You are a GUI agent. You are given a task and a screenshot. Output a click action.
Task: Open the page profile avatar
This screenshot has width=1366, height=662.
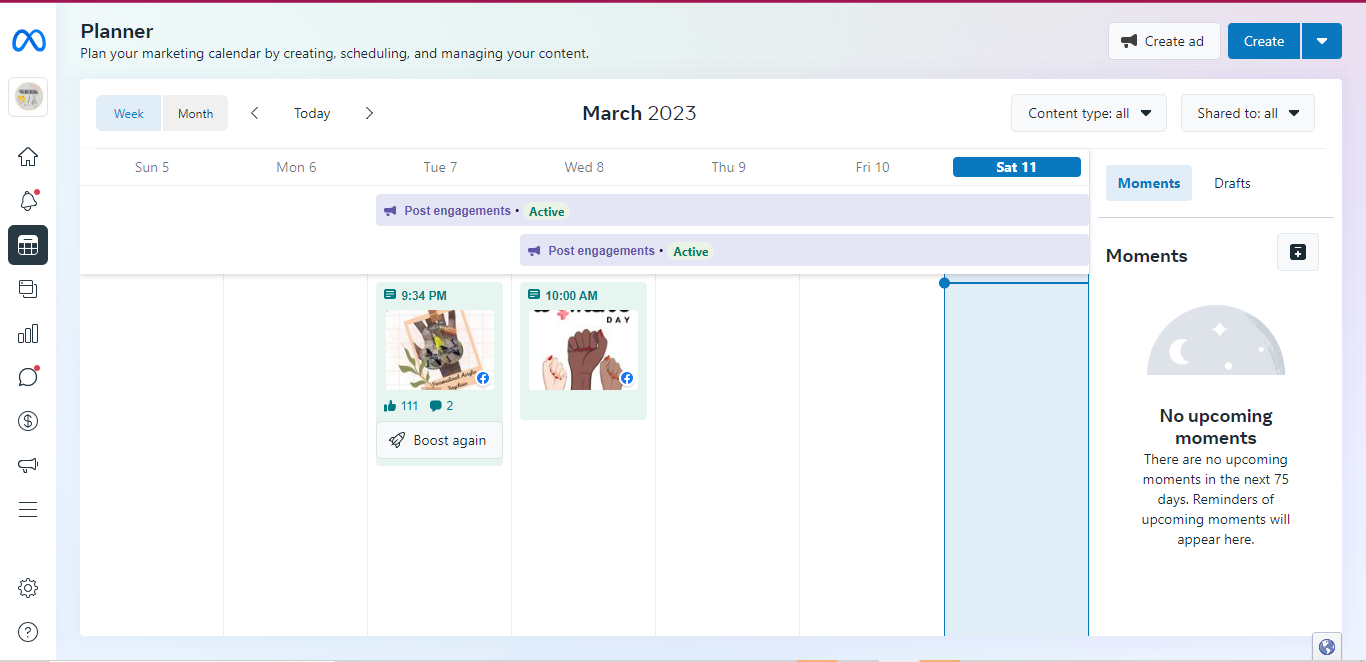[28, 97]
